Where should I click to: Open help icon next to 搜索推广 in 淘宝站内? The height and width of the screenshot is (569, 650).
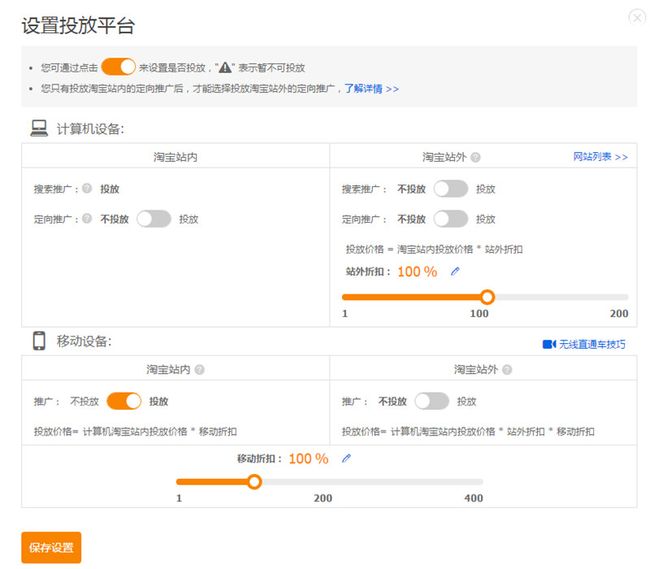pos(87,188)
